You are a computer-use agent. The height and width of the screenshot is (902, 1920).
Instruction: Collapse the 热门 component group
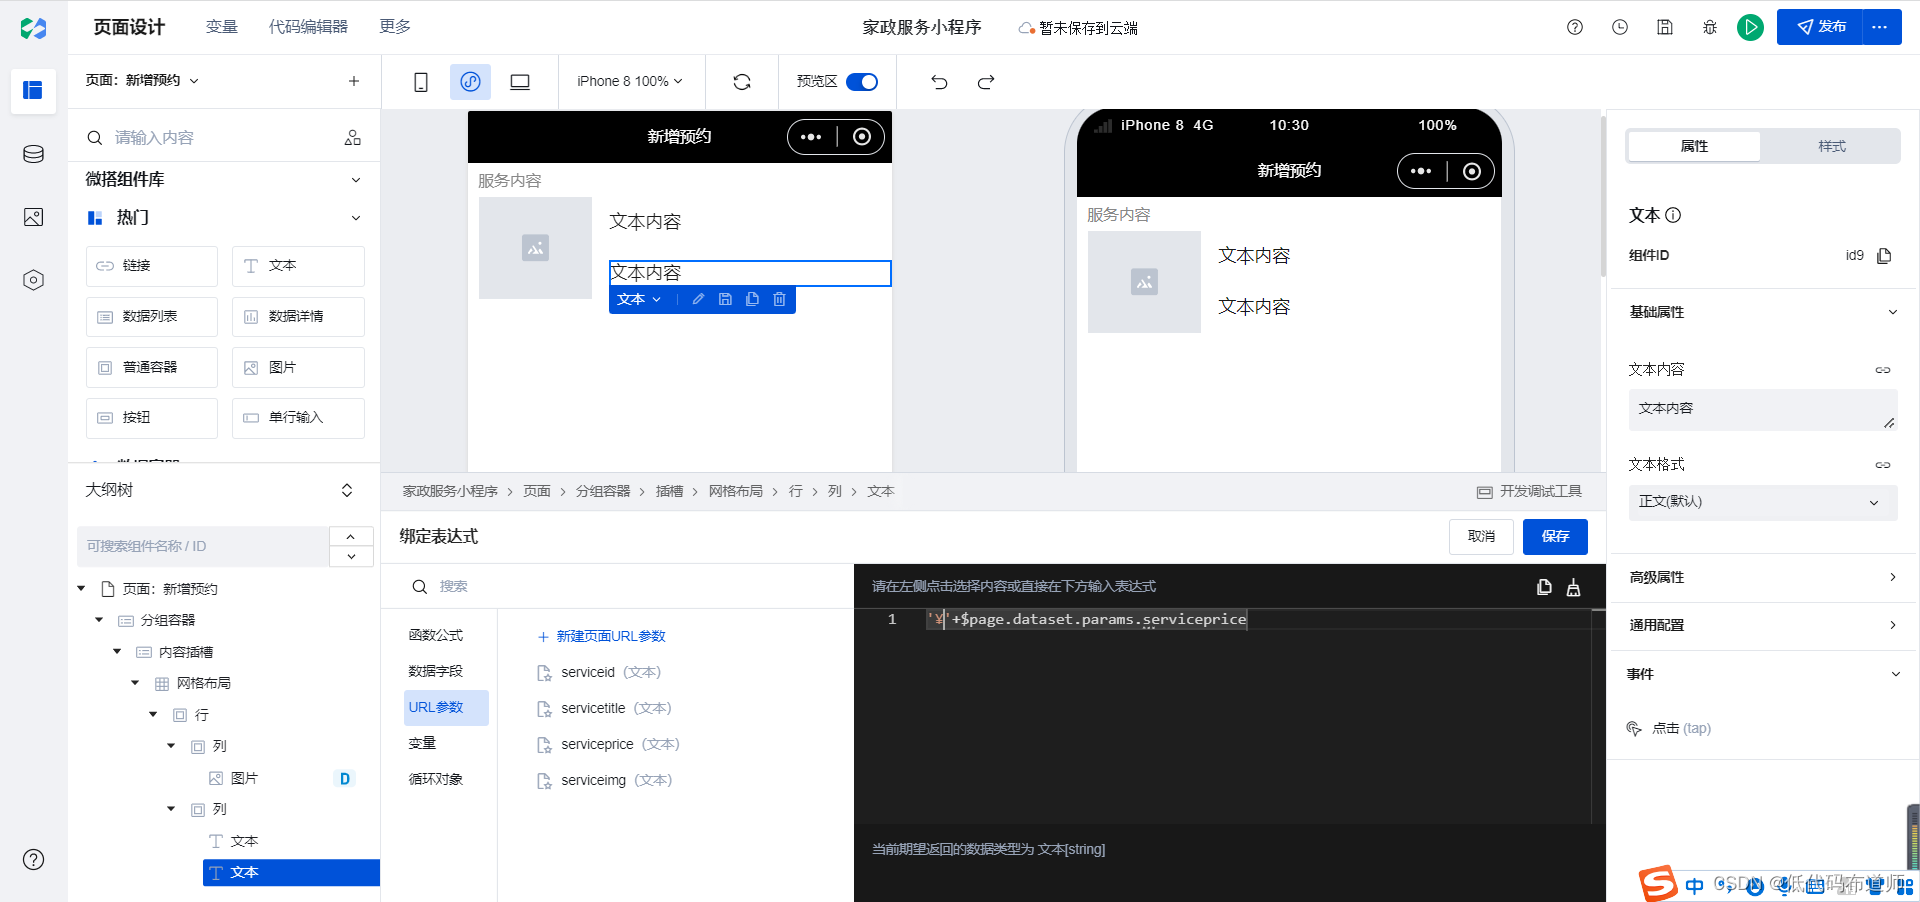pos(355,218)
